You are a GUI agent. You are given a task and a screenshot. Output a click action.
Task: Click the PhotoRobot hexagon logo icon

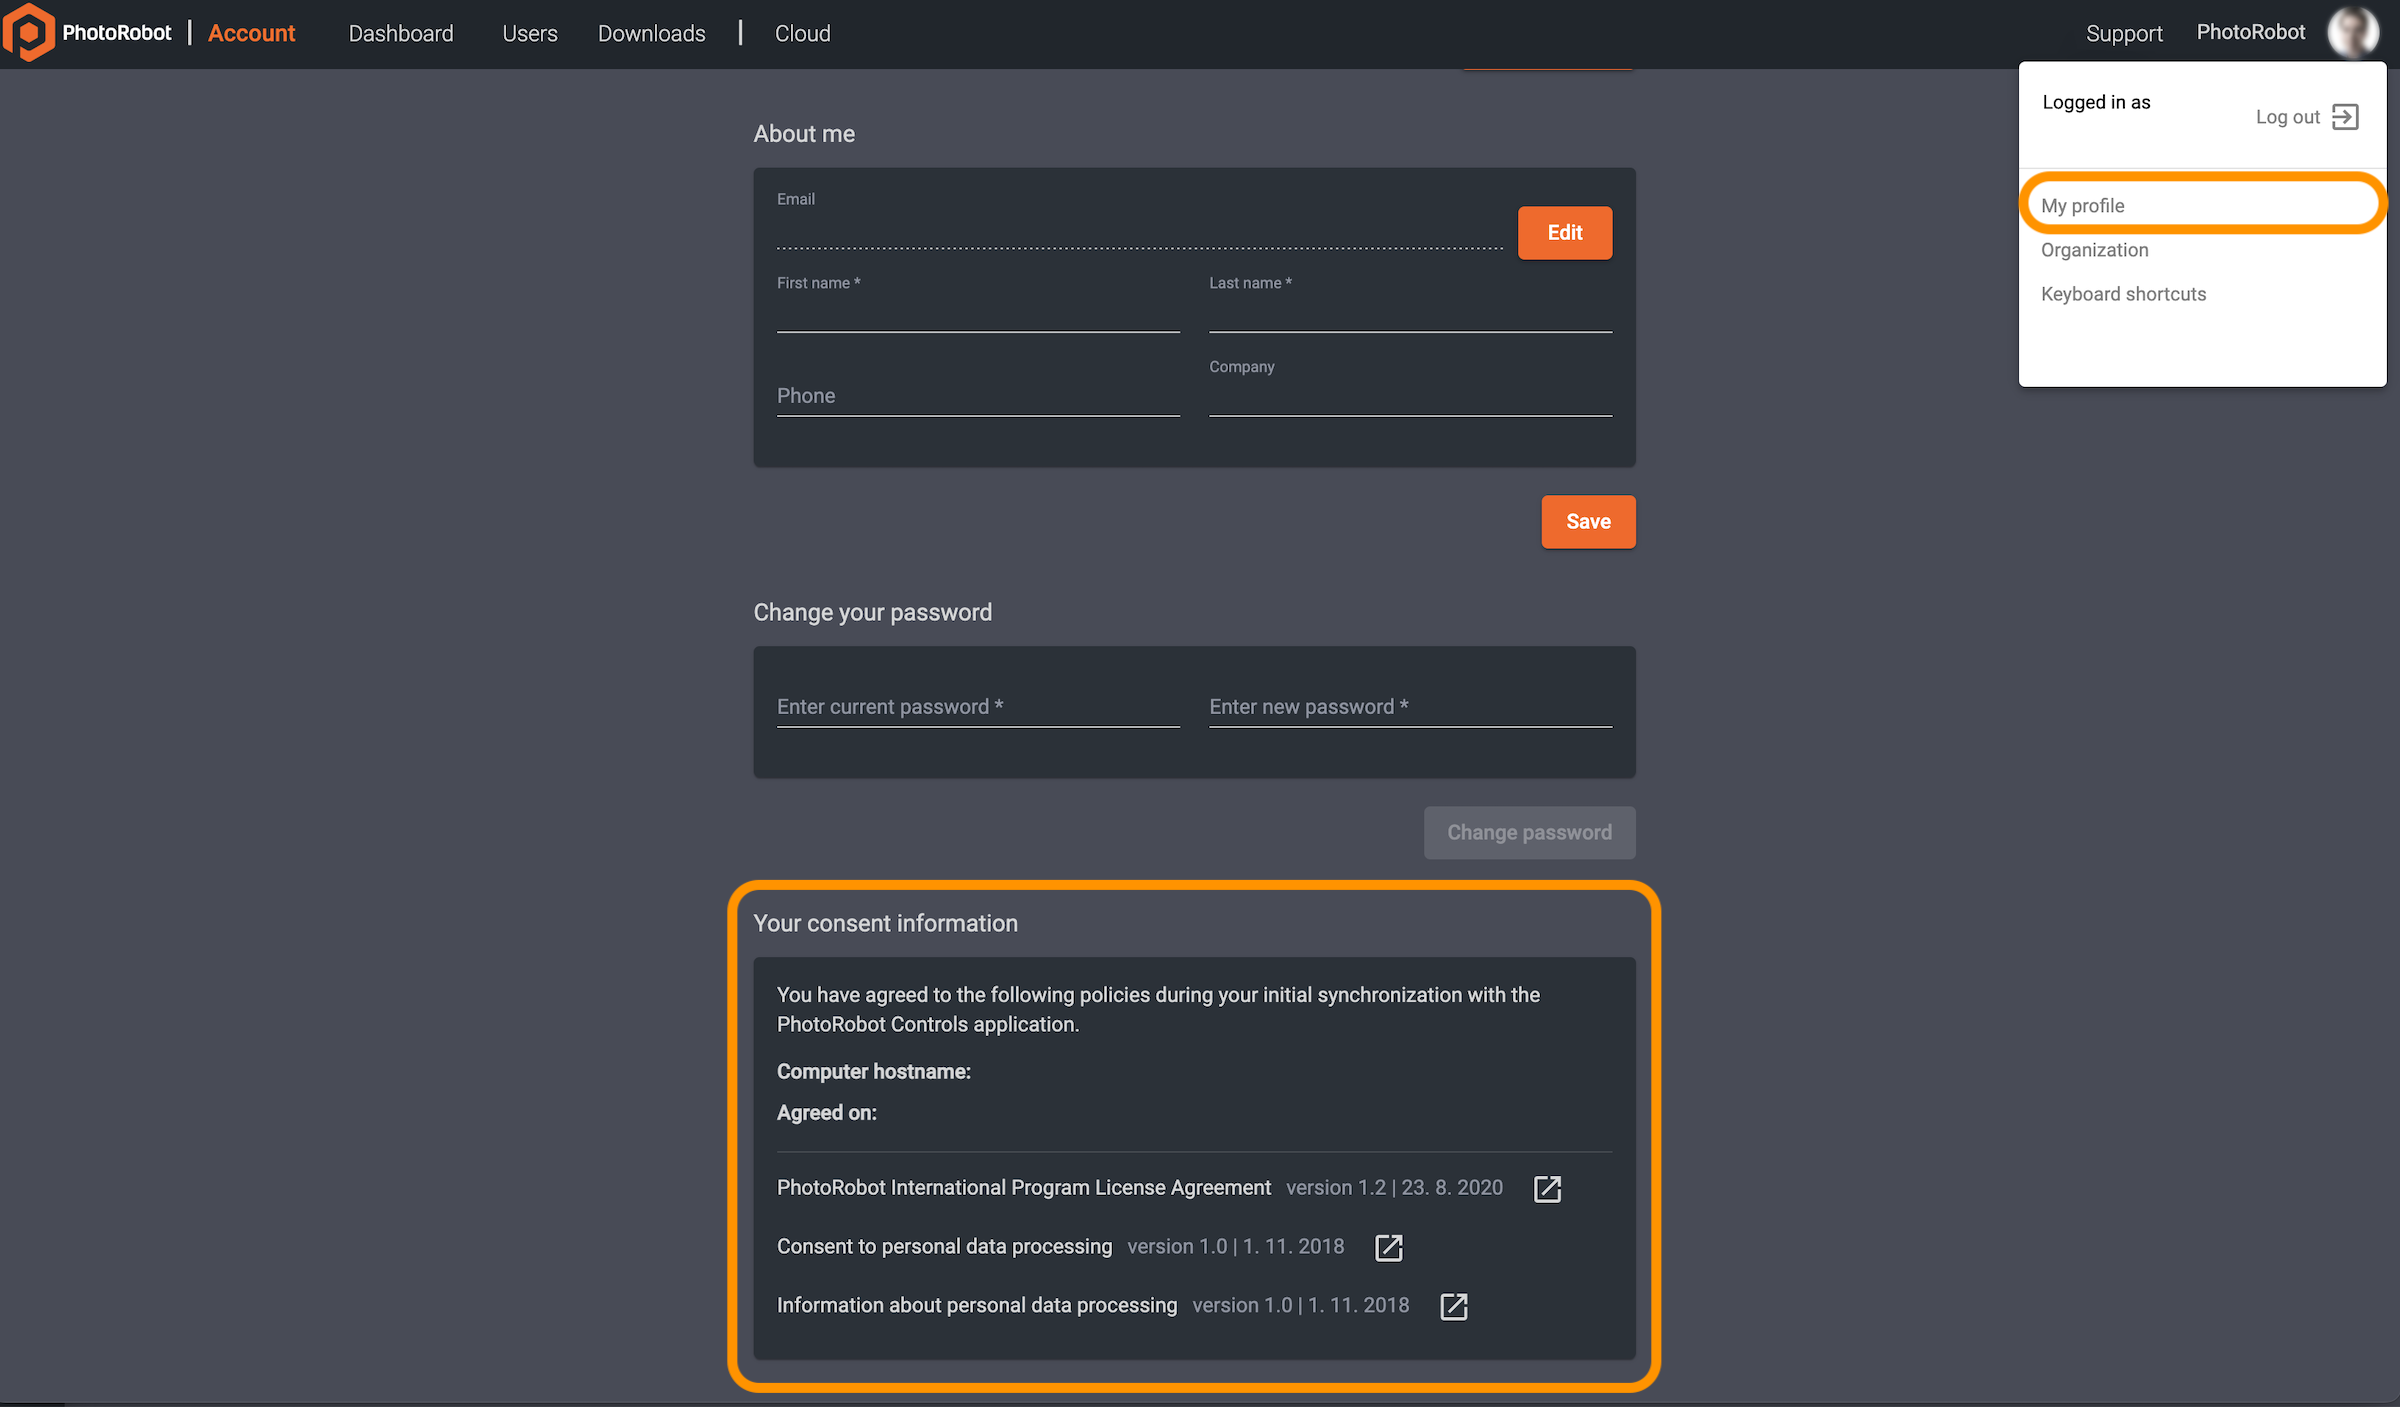[27, 33]
